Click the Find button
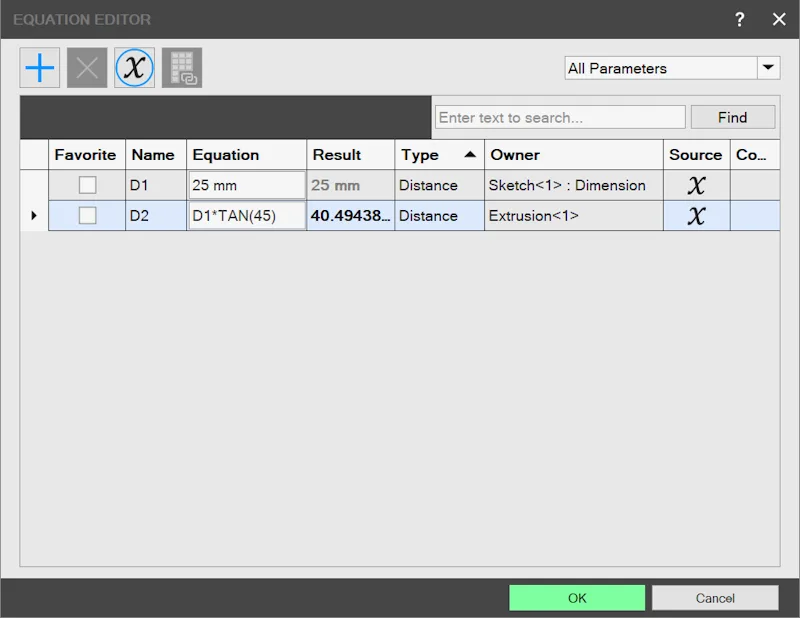 [733, 117]
